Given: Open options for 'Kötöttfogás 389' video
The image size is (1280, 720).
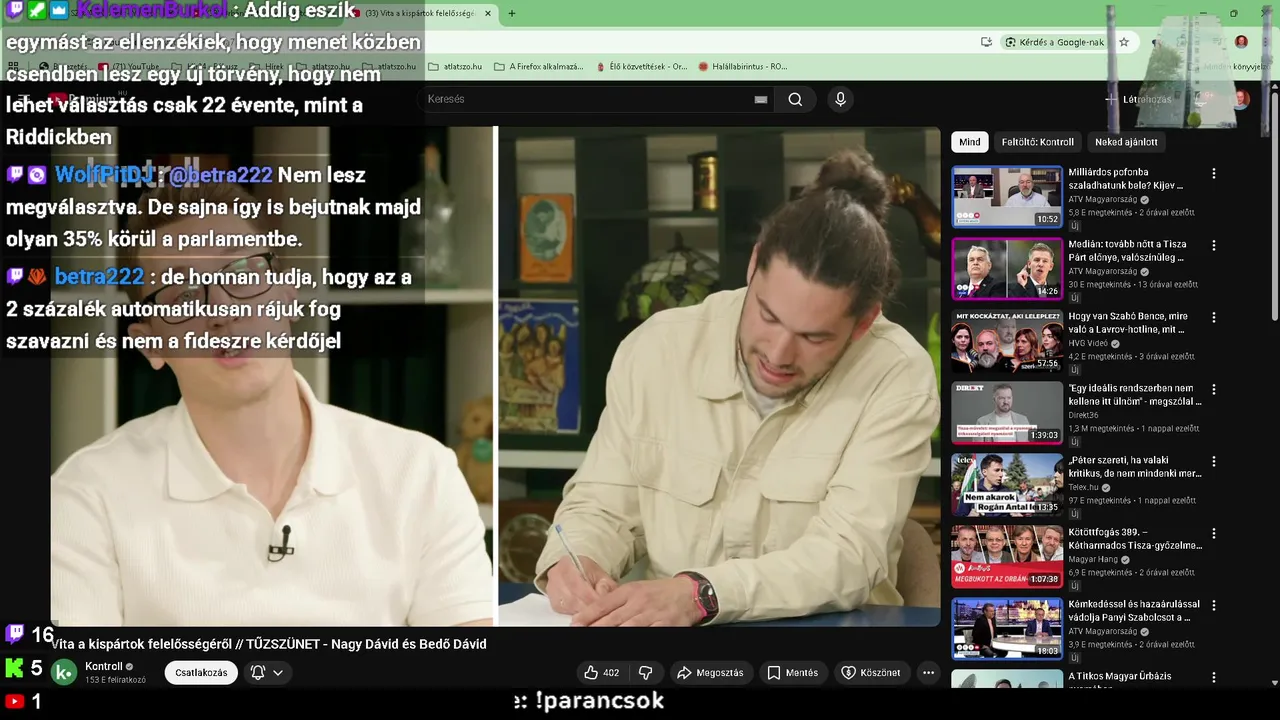Looking at the screenshot, I should pos(1214,533).
